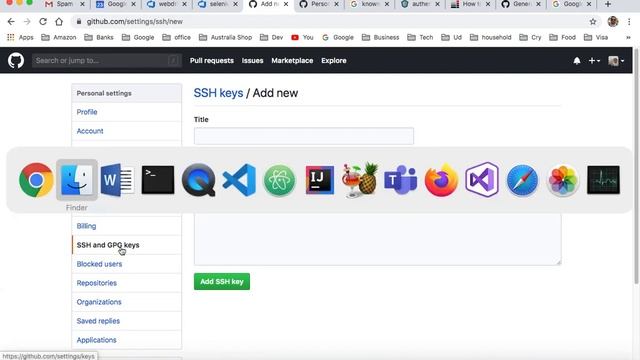Switch to Chrome in the app switcher
Image resolution: width=640 pixels, height=360 pixels.
[x=36, y=180]
